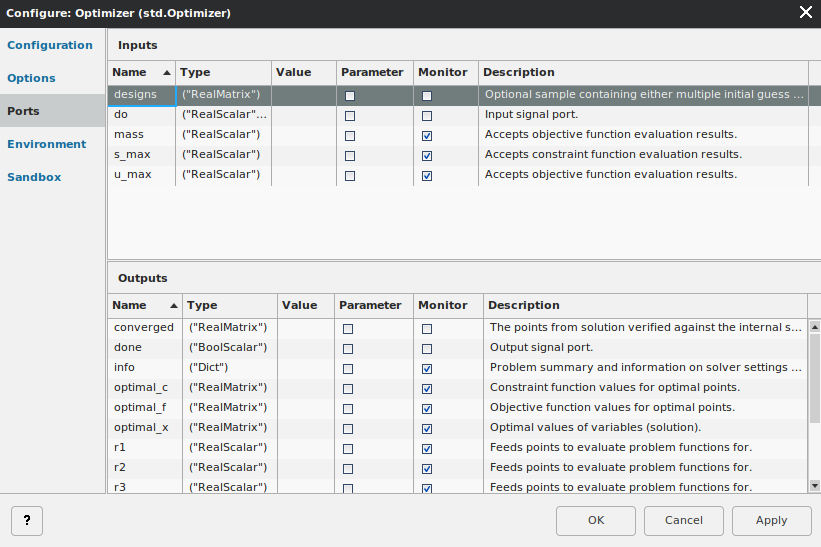Open the Configuration page

click(x=50, y=45)
